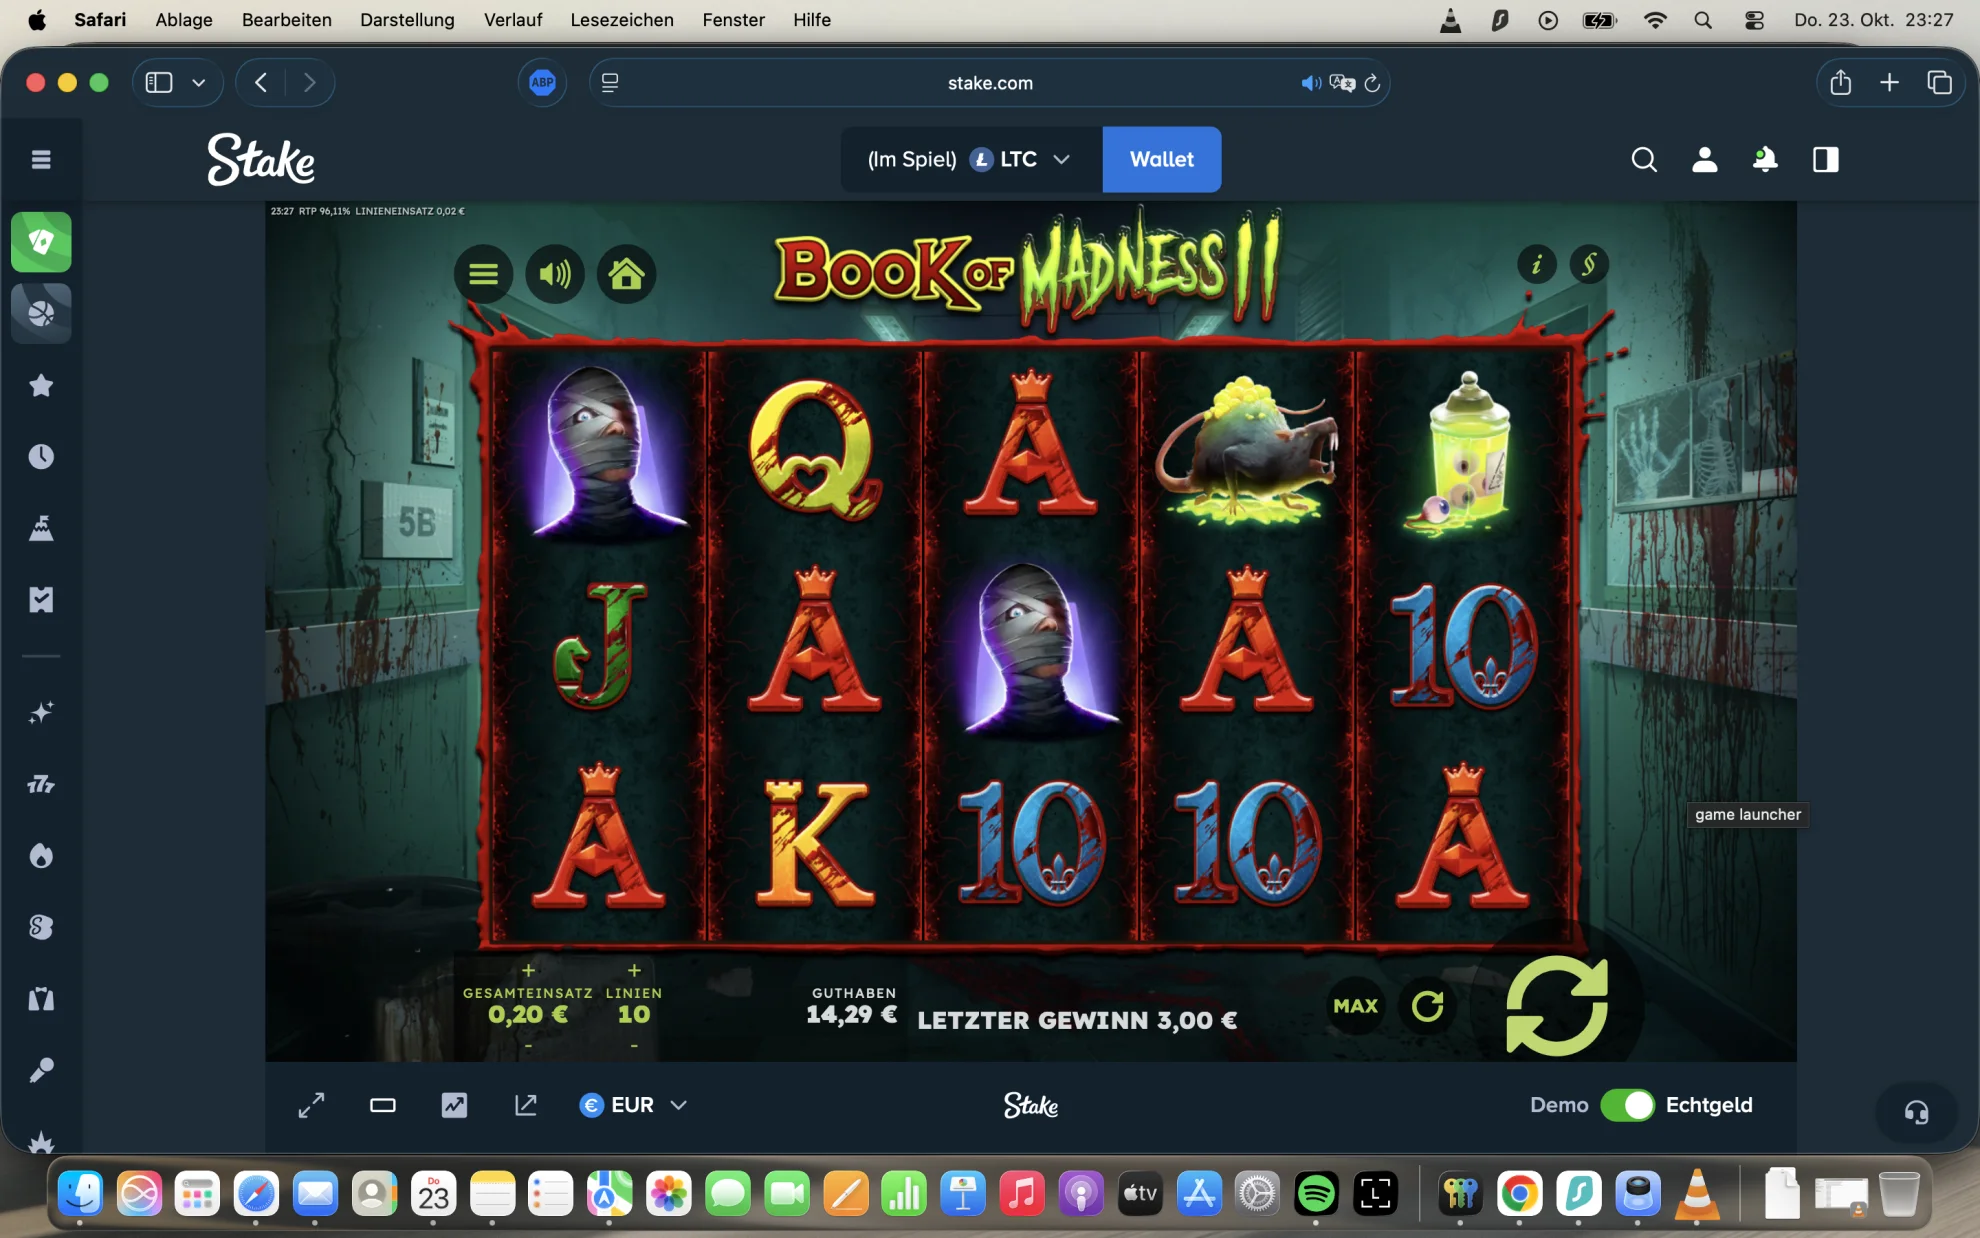Pop out the game in new window
1980x1238 pixels.
tap(526, 1105)
